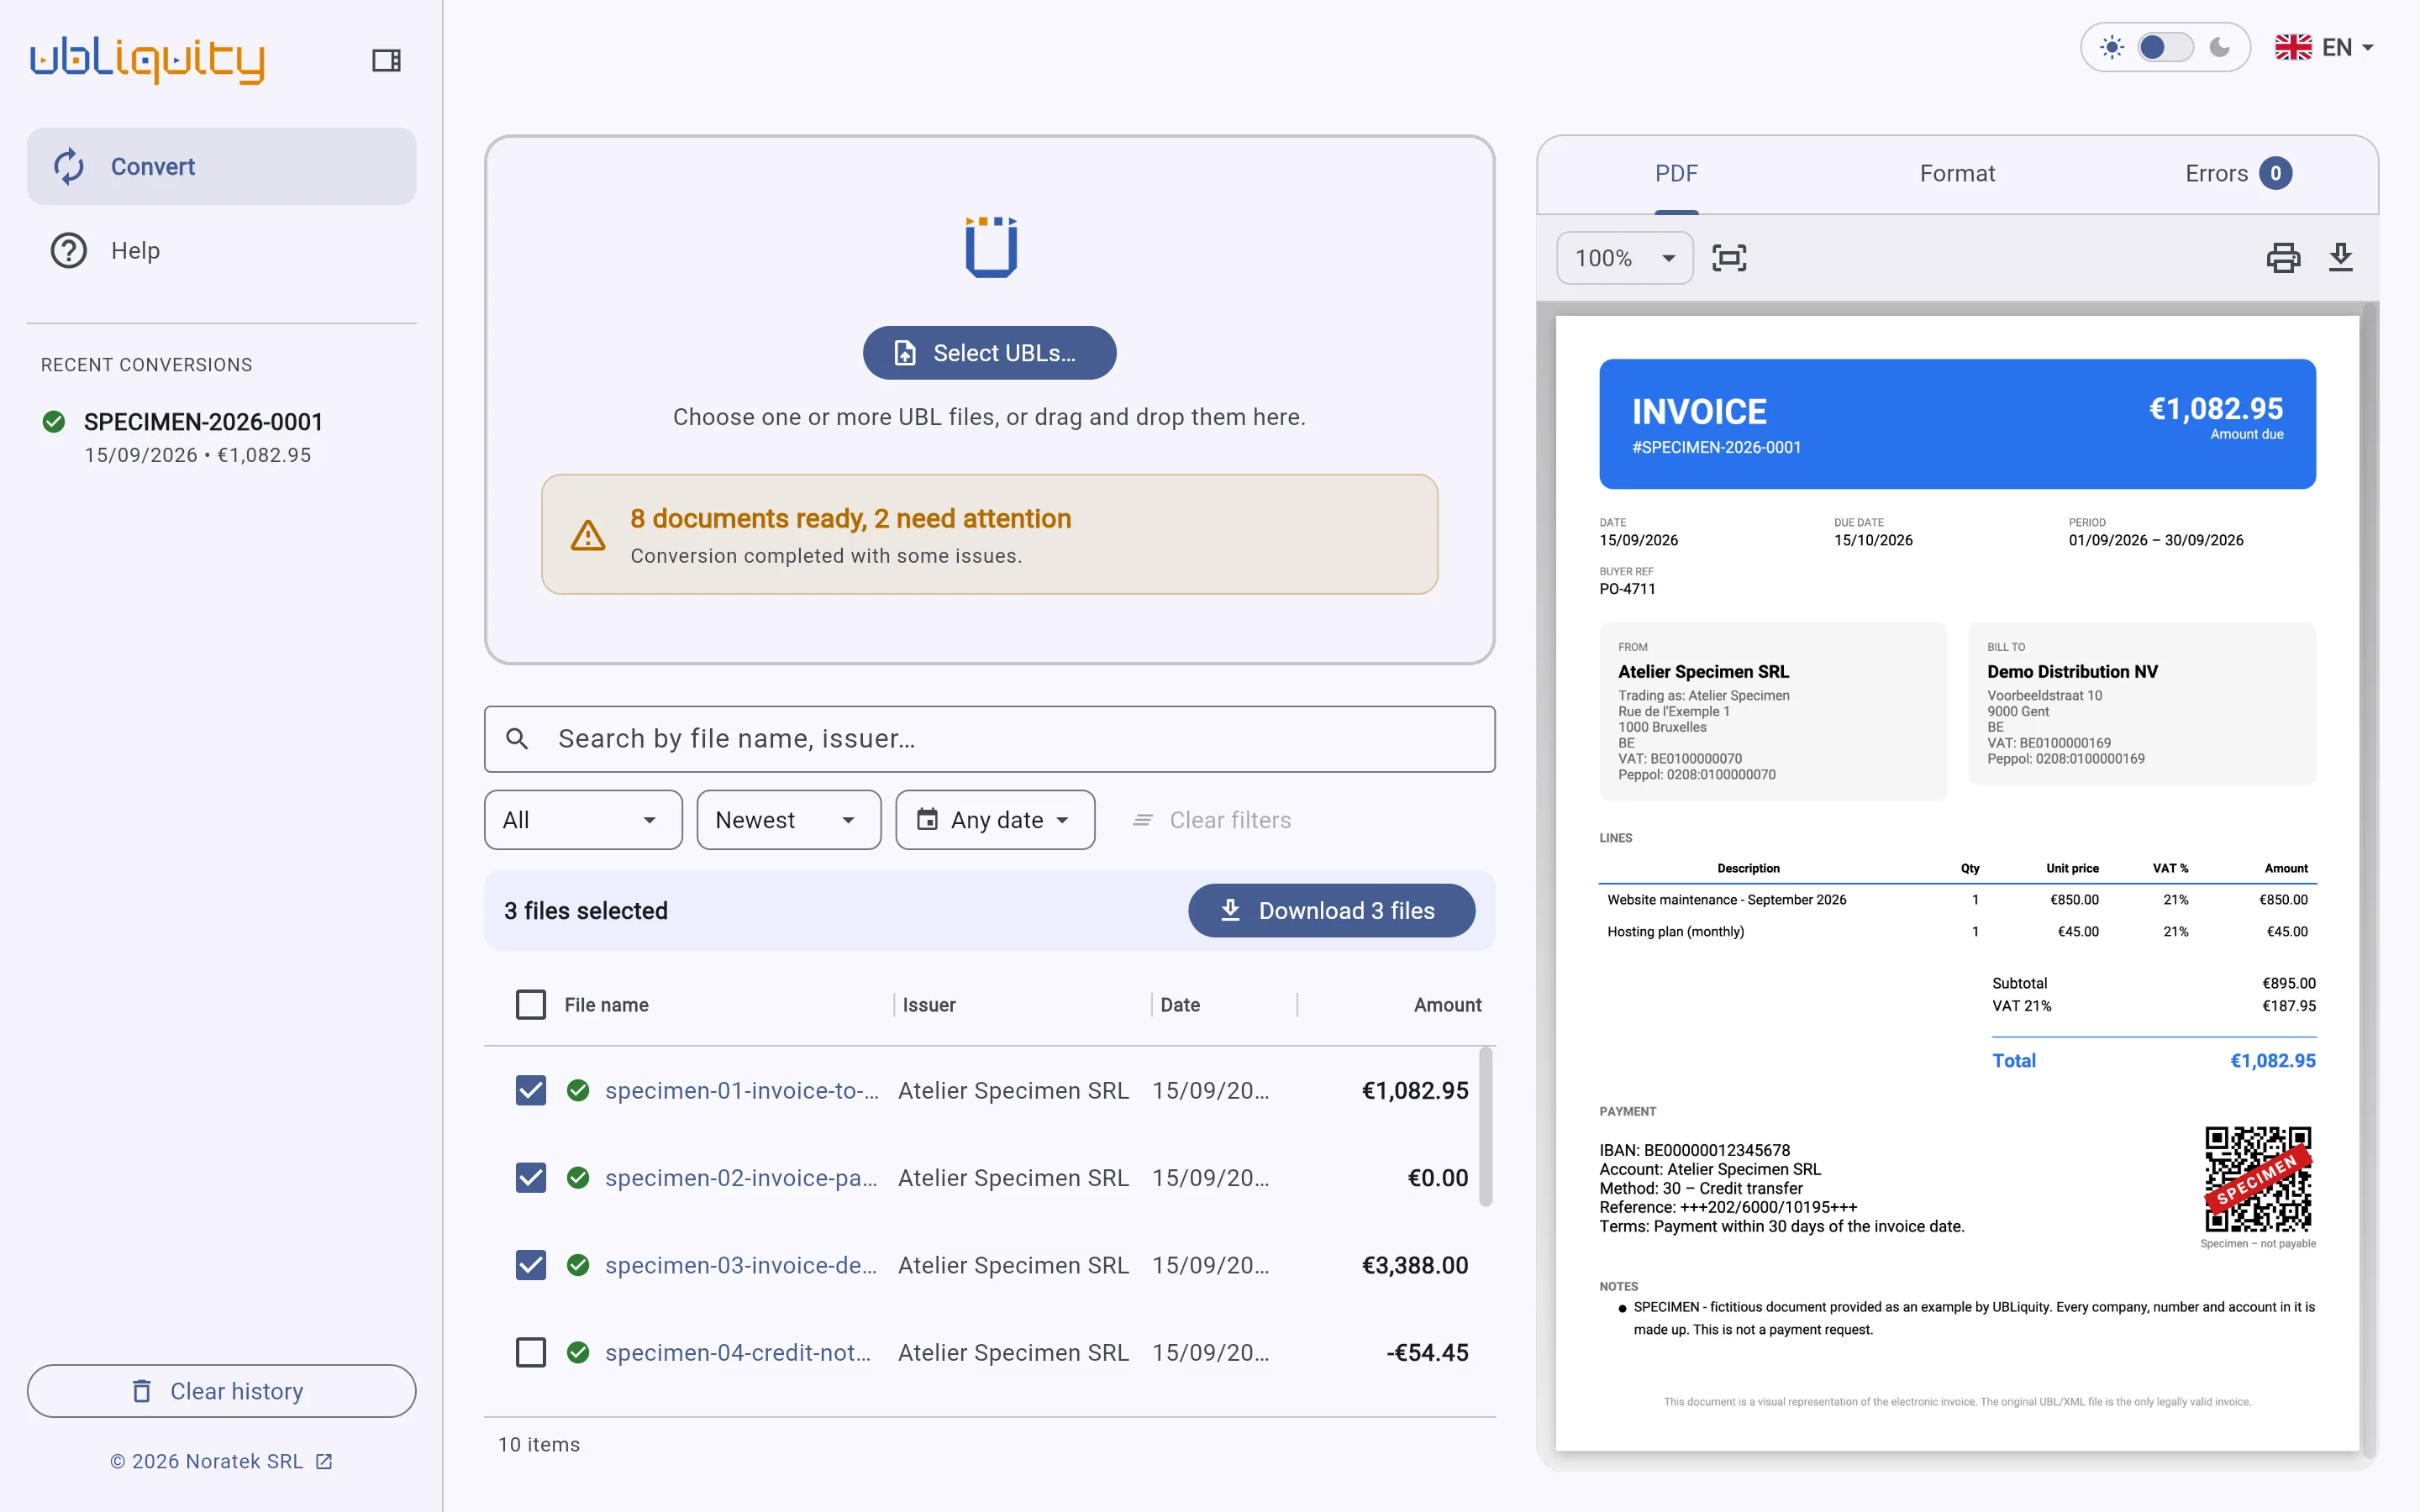Open the Noratek SRL external link
Viewport: 2420px width, 1512px height.
[221, 1461]
